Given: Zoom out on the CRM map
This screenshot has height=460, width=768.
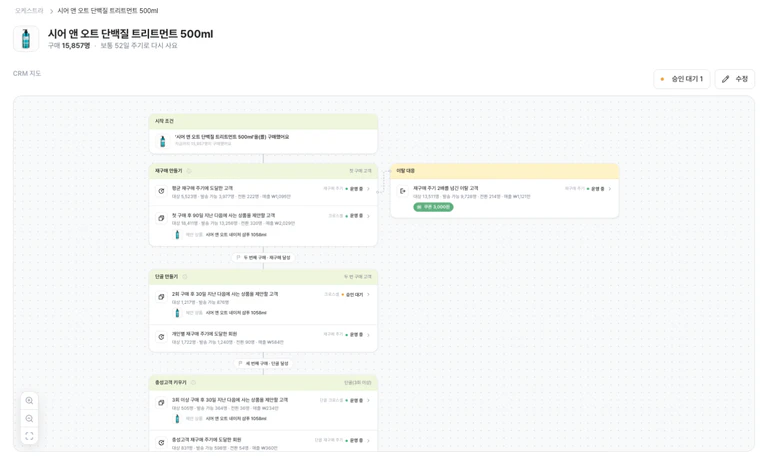Looking at the screenshot, I should coord(29,418).
